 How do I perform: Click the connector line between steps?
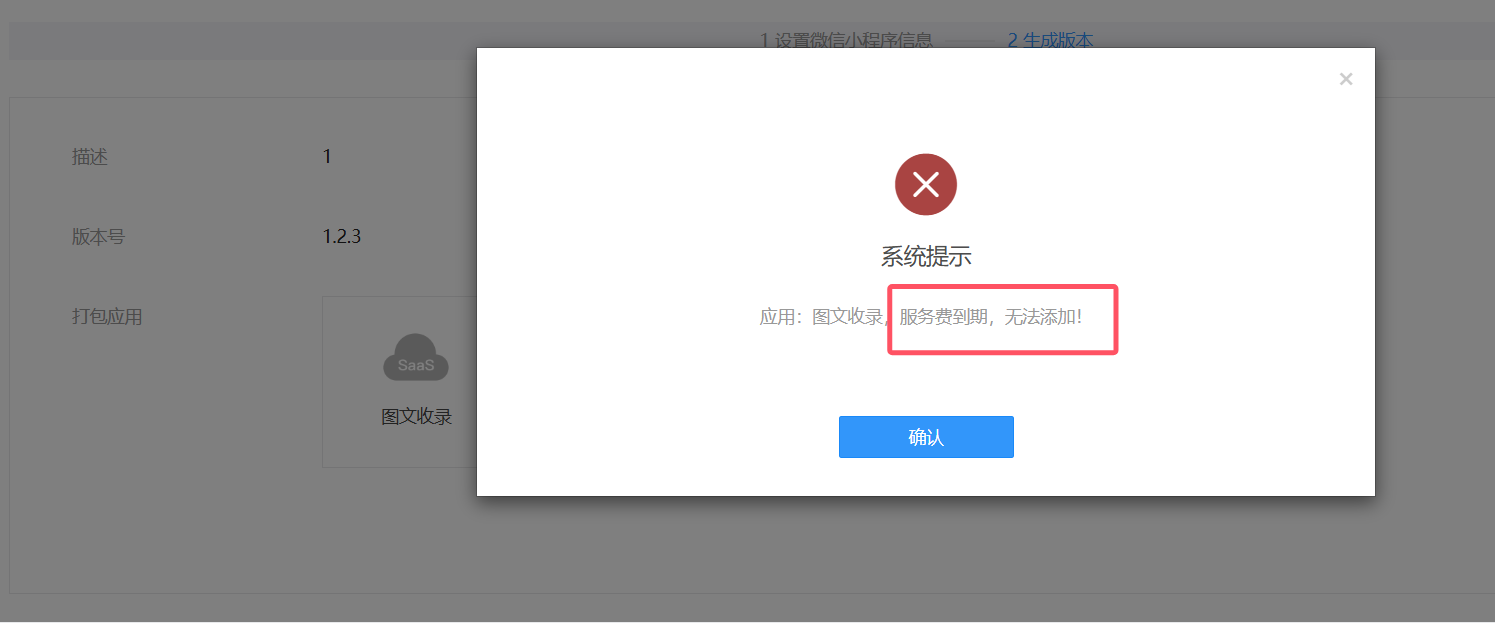[970, 41]
